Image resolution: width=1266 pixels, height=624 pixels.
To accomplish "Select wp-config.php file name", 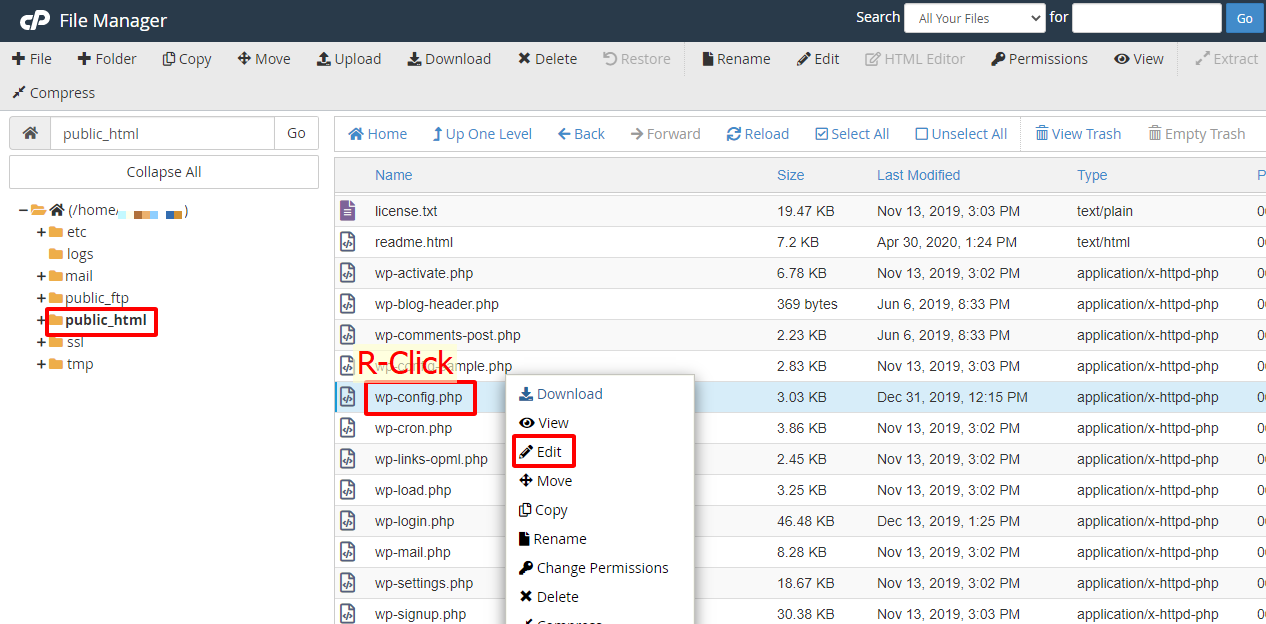I will (419, 397).
